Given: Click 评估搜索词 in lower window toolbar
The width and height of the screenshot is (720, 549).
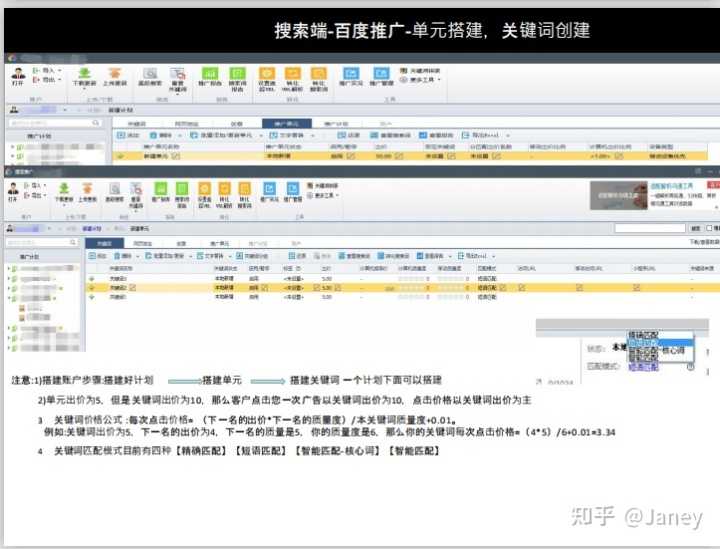Looking at the screenshot, I should pos(394,256).
